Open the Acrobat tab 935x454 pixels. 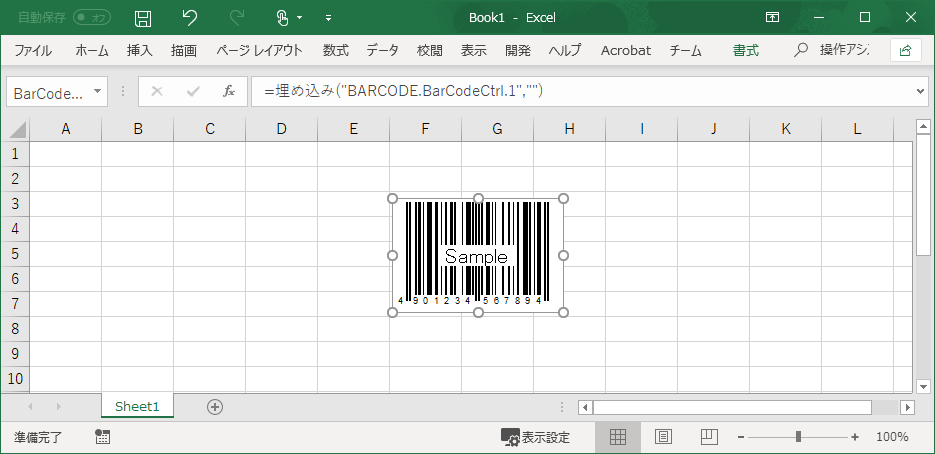click(626, 51)
